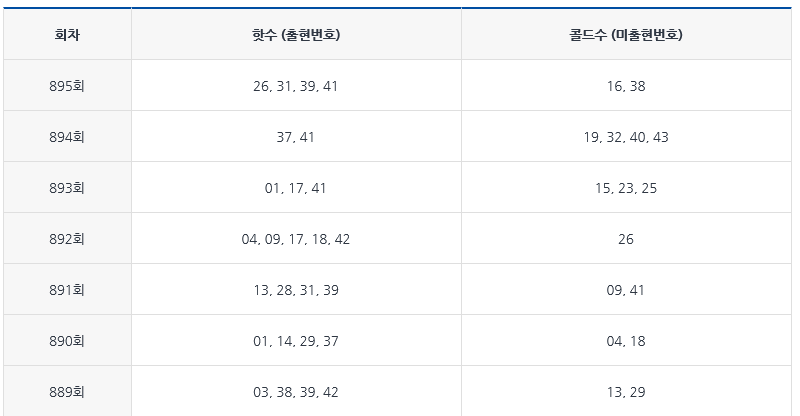Select the 893회 row label

point(67,188)
